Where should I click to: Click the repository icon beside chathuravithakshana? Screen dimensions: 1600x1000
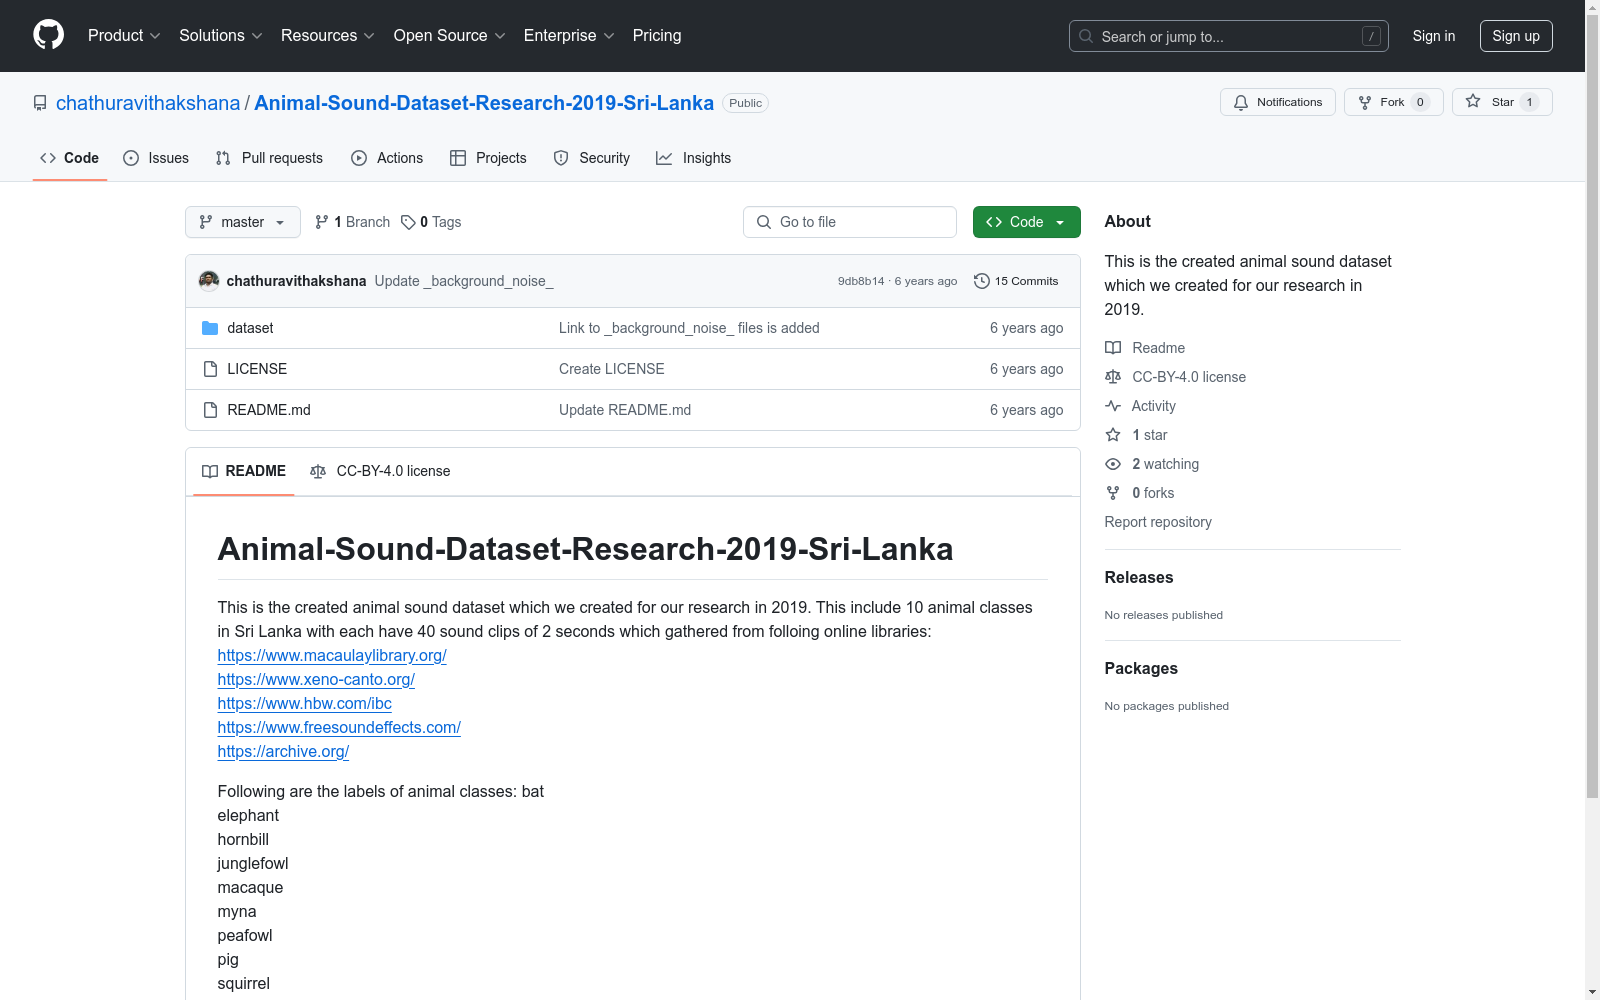pos(40,103)
